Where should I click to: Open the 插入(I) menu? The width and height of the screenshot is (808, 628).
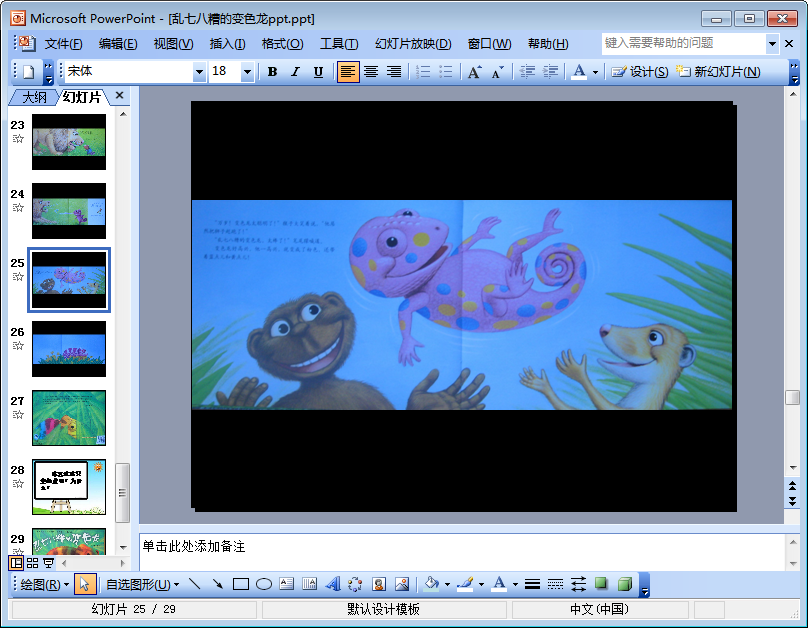pyautogui.click(x=227, y=44)
